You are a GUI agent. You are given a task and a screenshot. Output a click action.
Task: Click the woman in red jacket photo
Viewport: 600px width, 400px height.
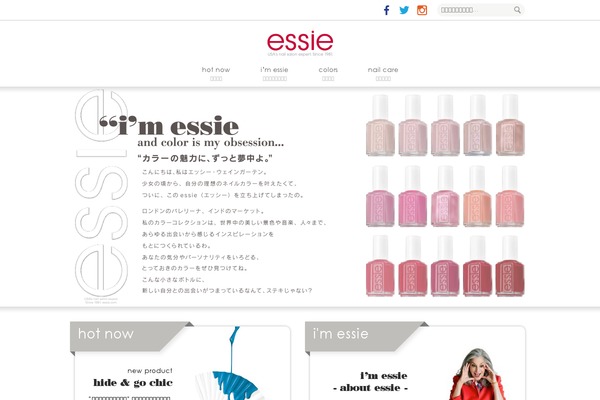(x=478, y=374)
